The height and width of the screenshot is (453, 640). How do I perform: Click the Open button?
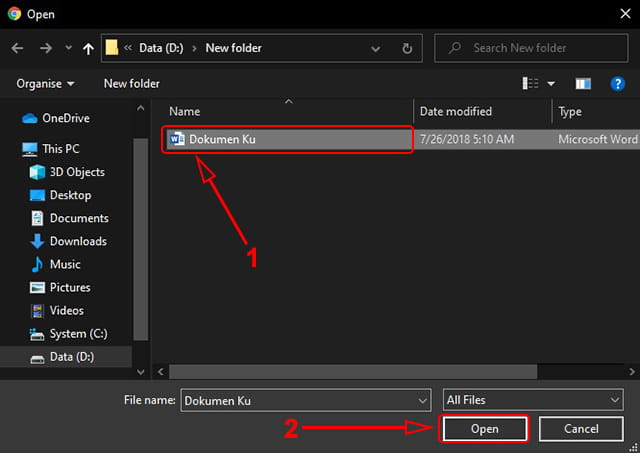[x=483, y=429]
